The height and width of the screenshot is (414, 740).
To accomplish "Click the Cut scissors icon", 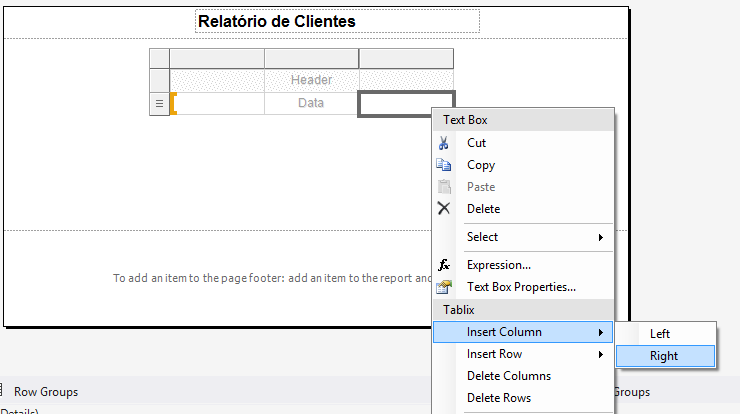I will (x=444, y=143).
